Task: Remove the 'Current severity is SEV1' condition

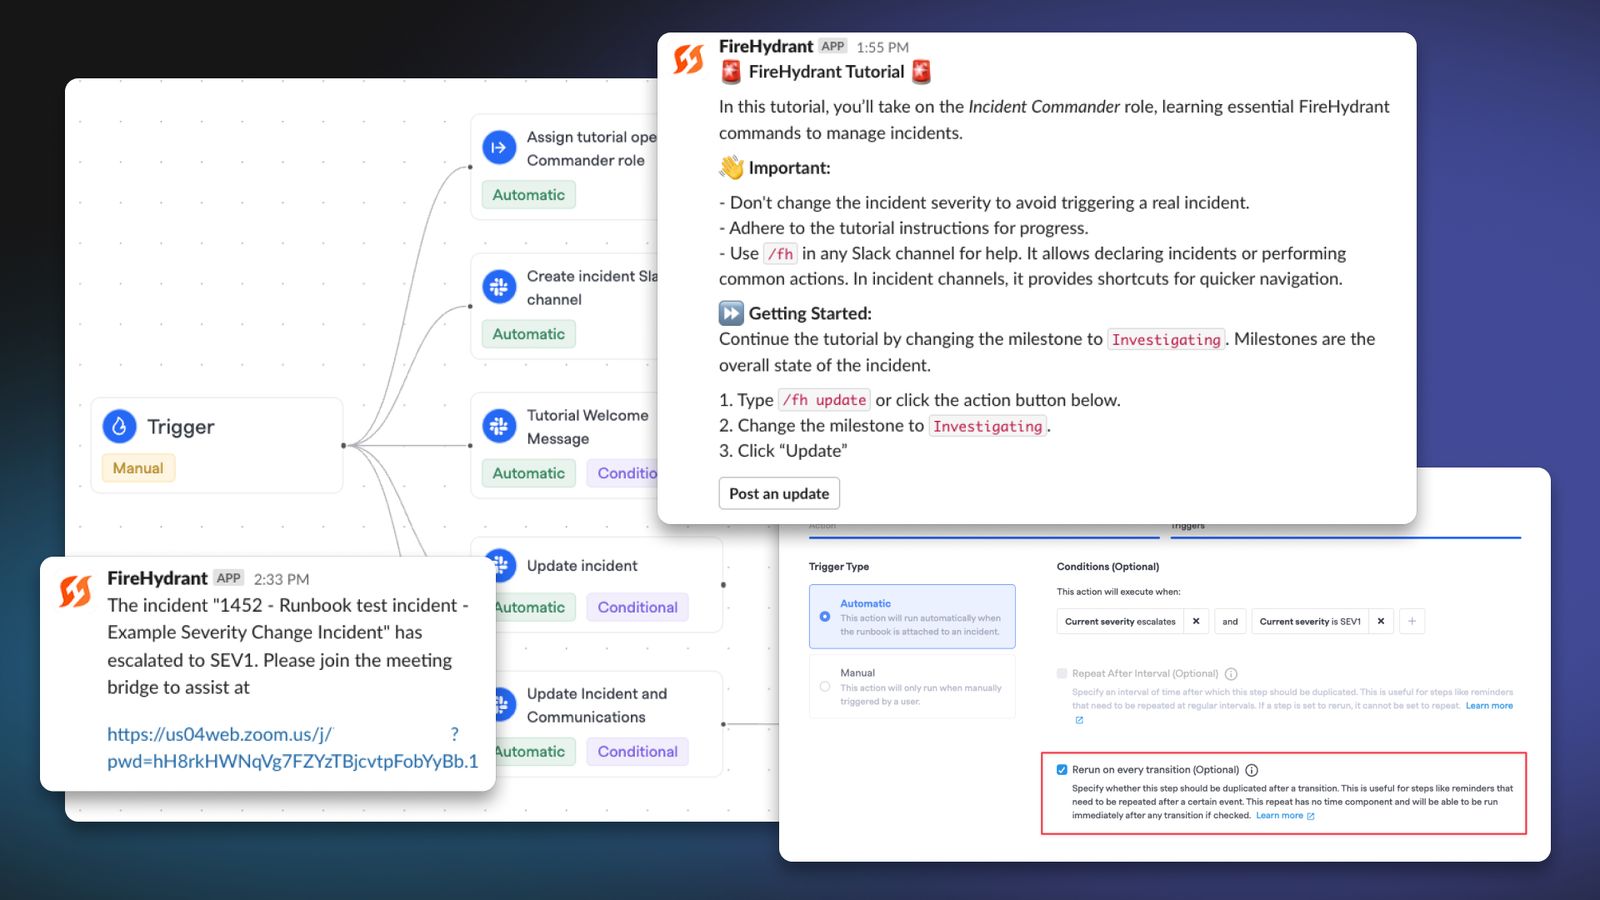Action: [1381, 621]
